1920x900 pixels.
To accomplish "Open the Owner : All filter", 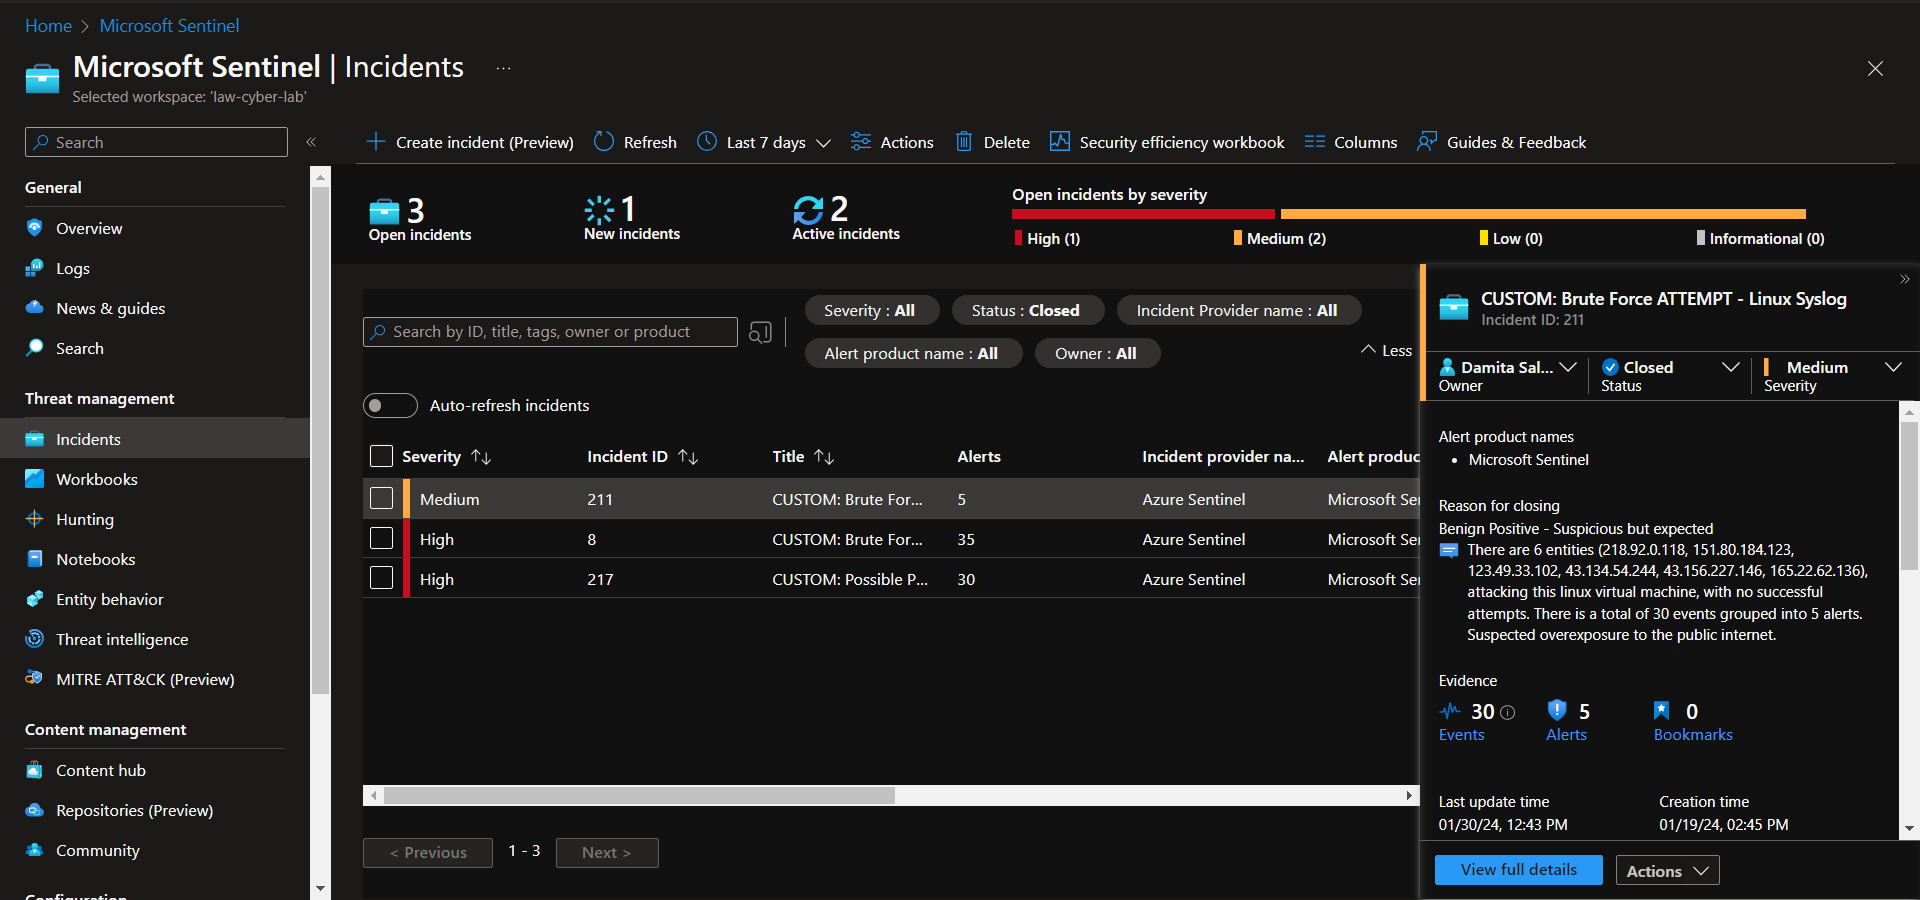I will (1096, 353).
